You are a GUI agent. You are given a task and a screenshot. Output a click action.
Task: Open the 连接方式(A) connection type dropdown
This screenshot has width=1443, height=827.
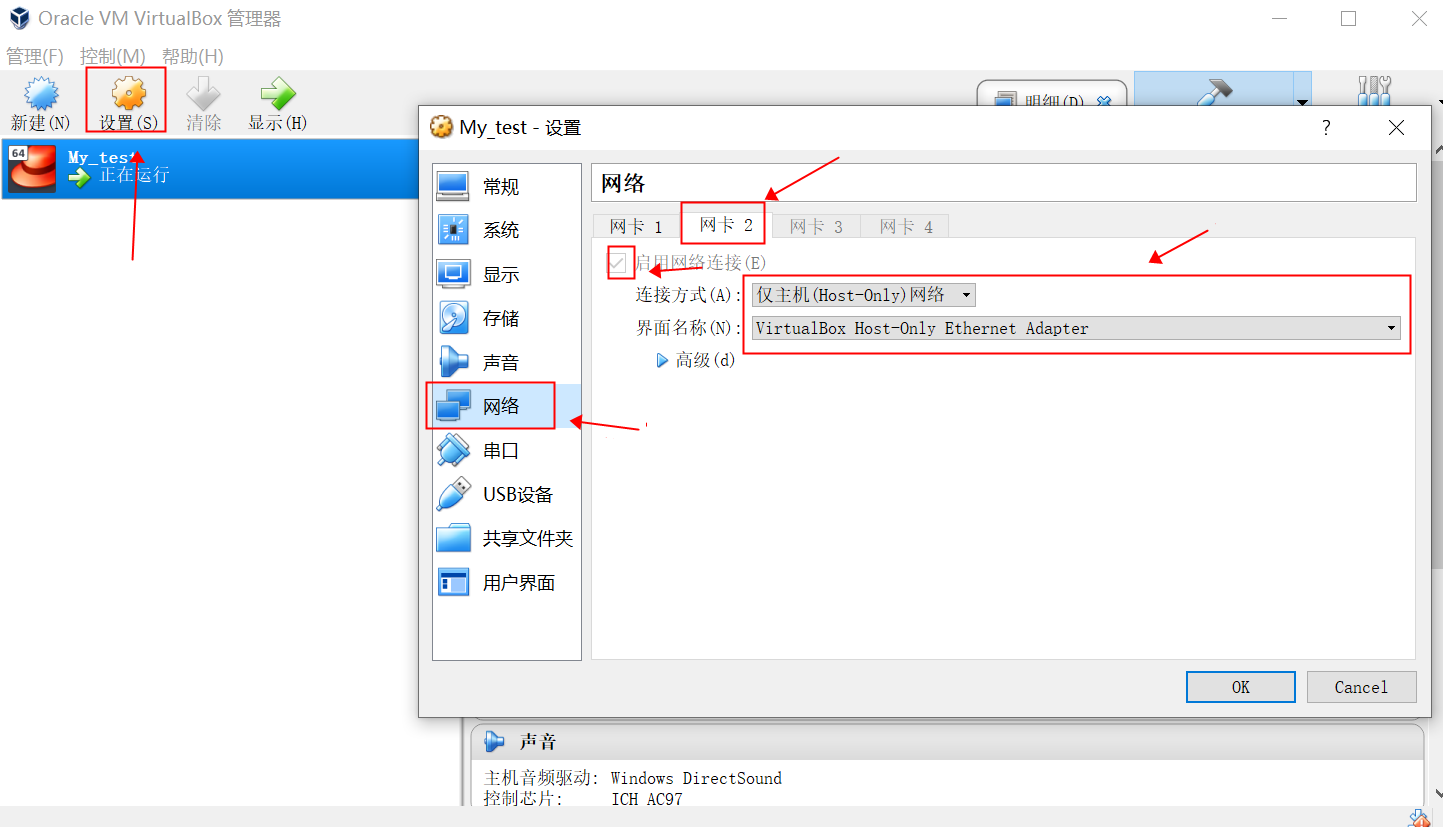click(862, 294)
